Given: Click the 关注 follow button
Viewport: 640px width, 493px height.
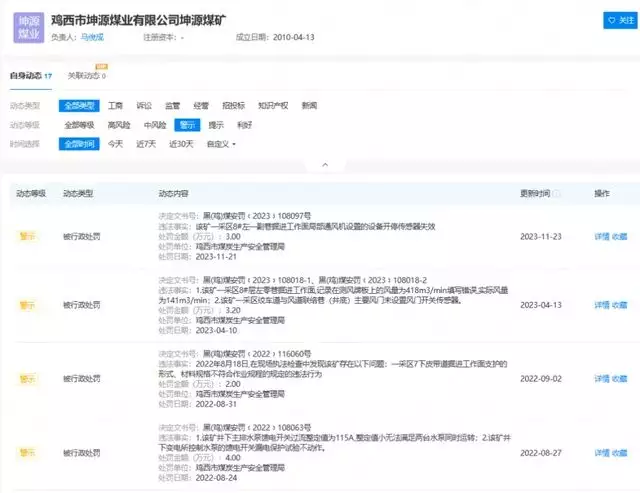Looking at the screenshot, I should [x=620, y=20].
